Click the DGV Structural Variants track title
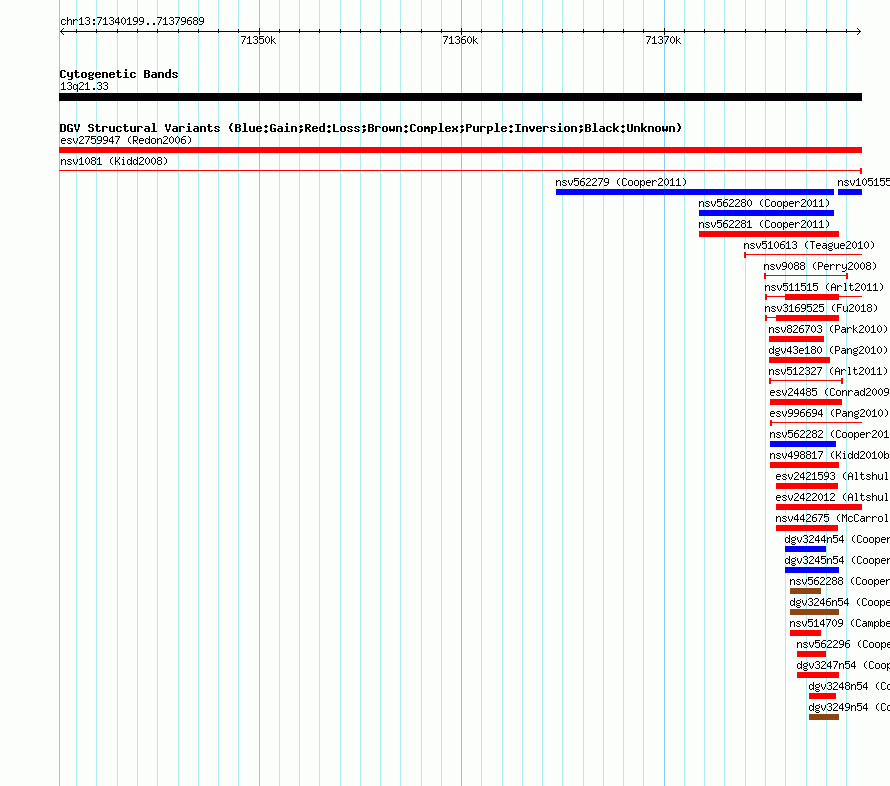Image resolution: width=890 pixels, height=786 pixels. click(x=370, y=128)
